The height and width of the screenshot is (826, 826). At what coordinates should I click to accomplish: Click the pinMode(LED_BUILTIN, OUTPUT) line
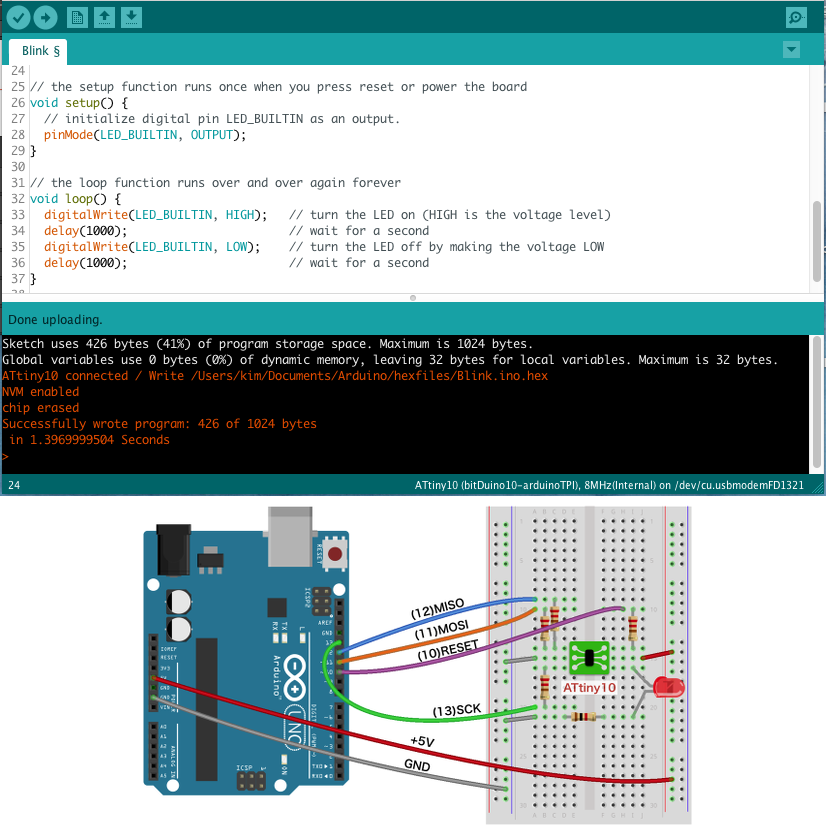point(145,135)
